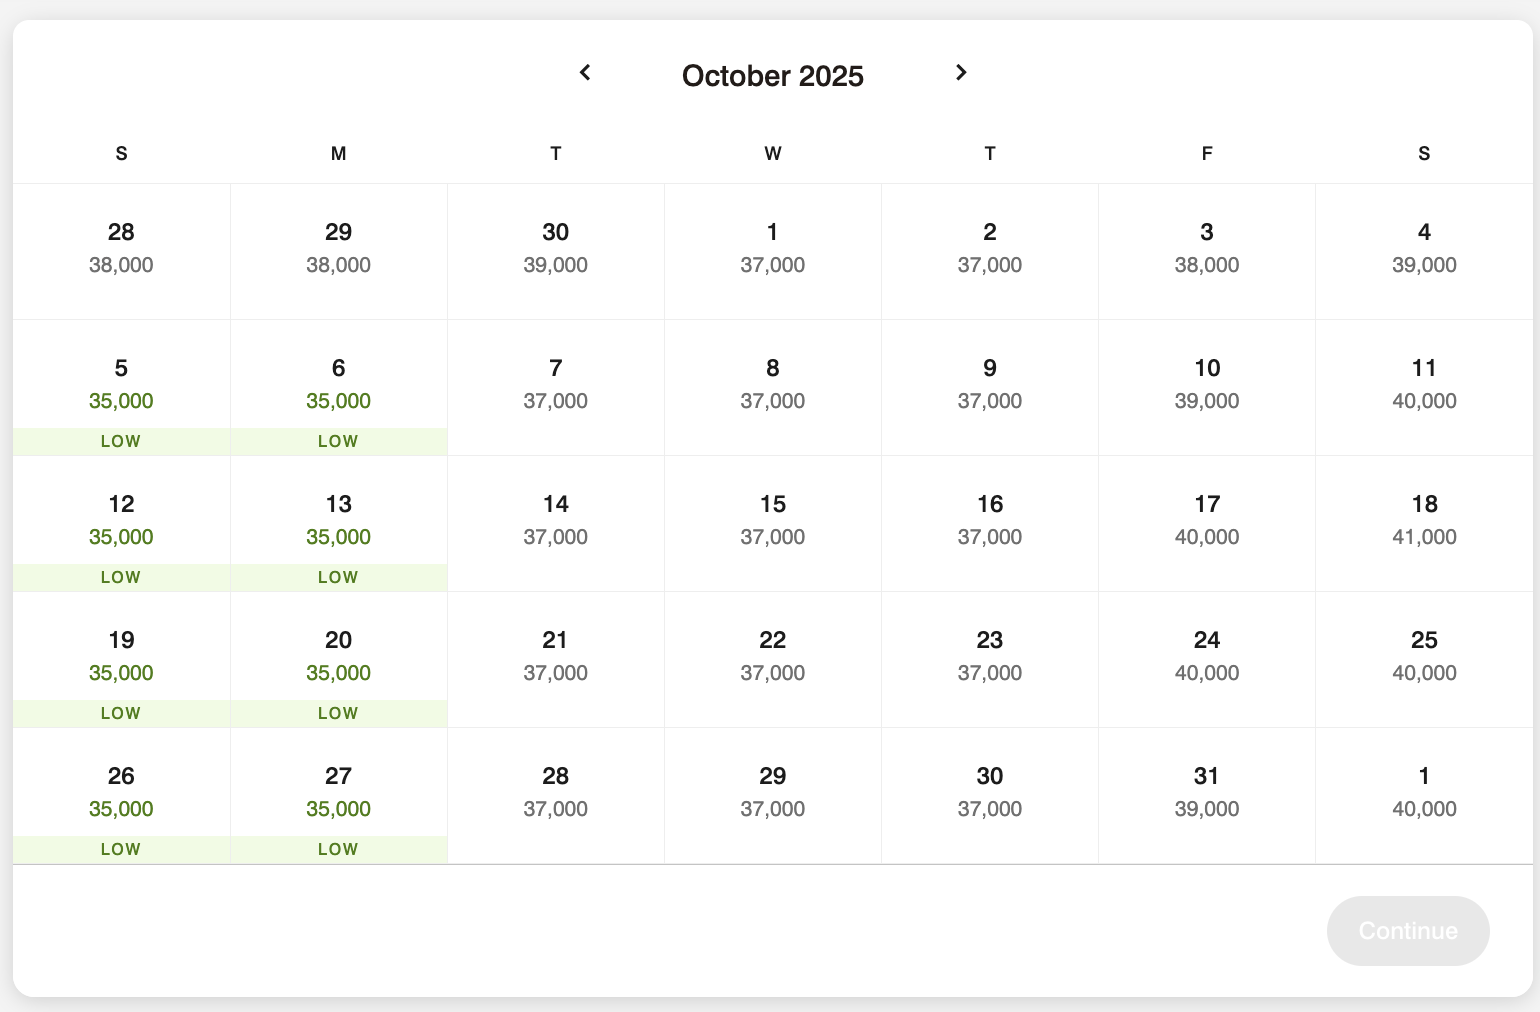
Task: Click the October 2025 month title
Action: (772, 75)
